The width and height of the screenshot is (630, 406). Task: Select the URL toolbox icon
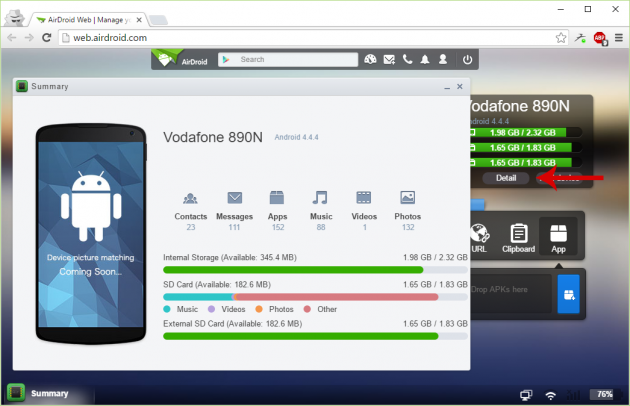coord(479,238)
